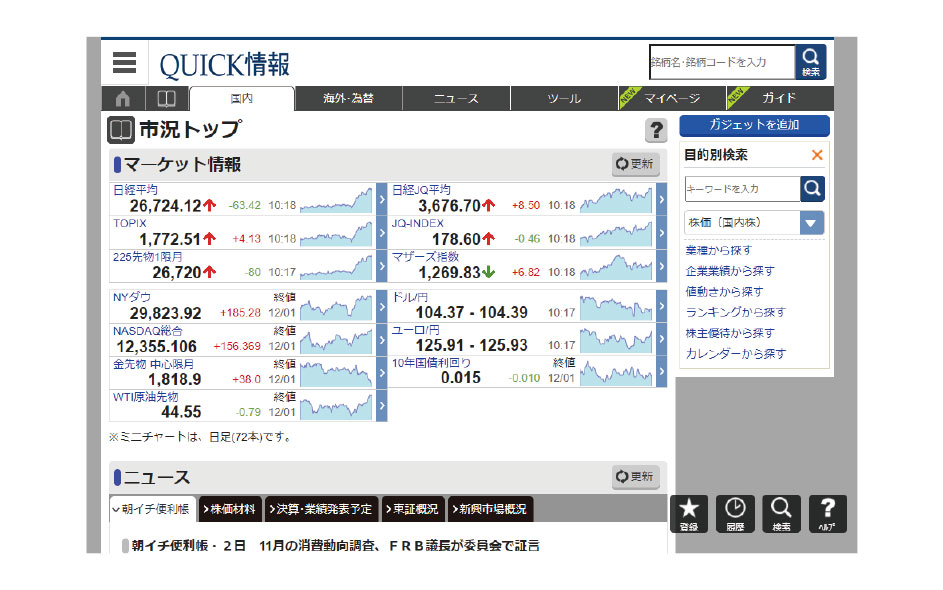Screen dimensions: 943x590
Task: Click the ? help icon near 市況トップ
Action: pyautogui.click(x=656, y=128)
